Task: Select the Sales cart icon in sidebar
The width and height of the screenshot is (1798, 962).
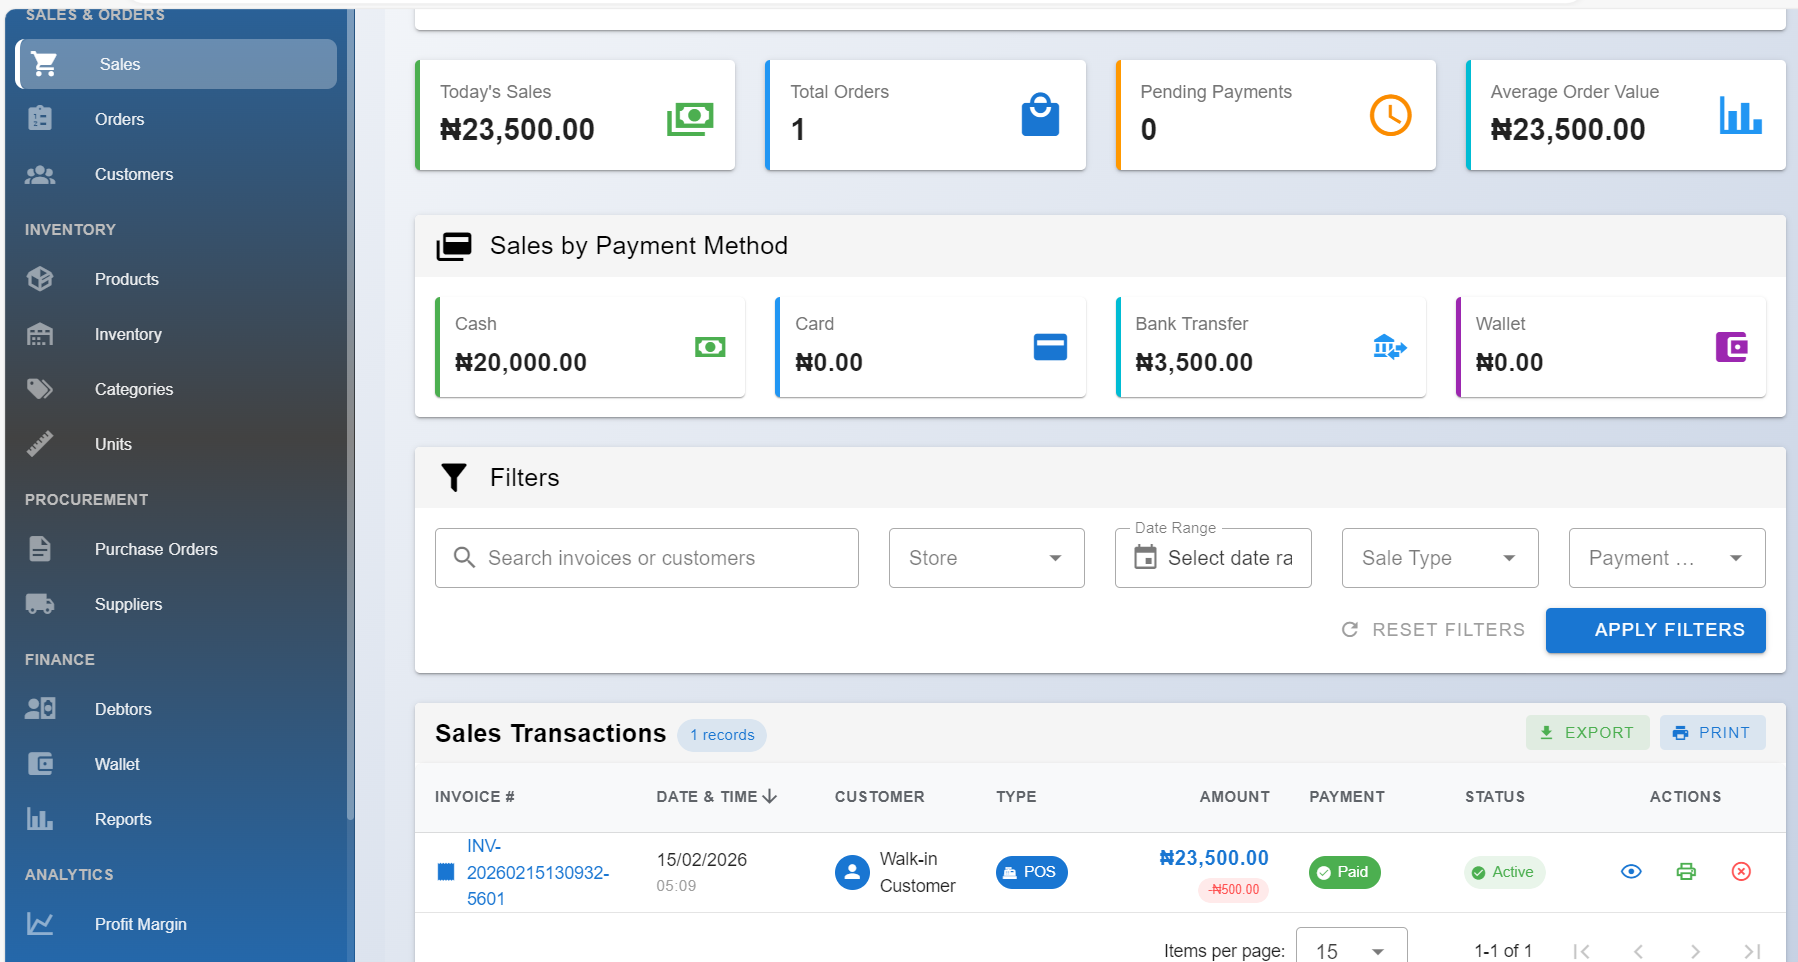Action: [44, 63]
